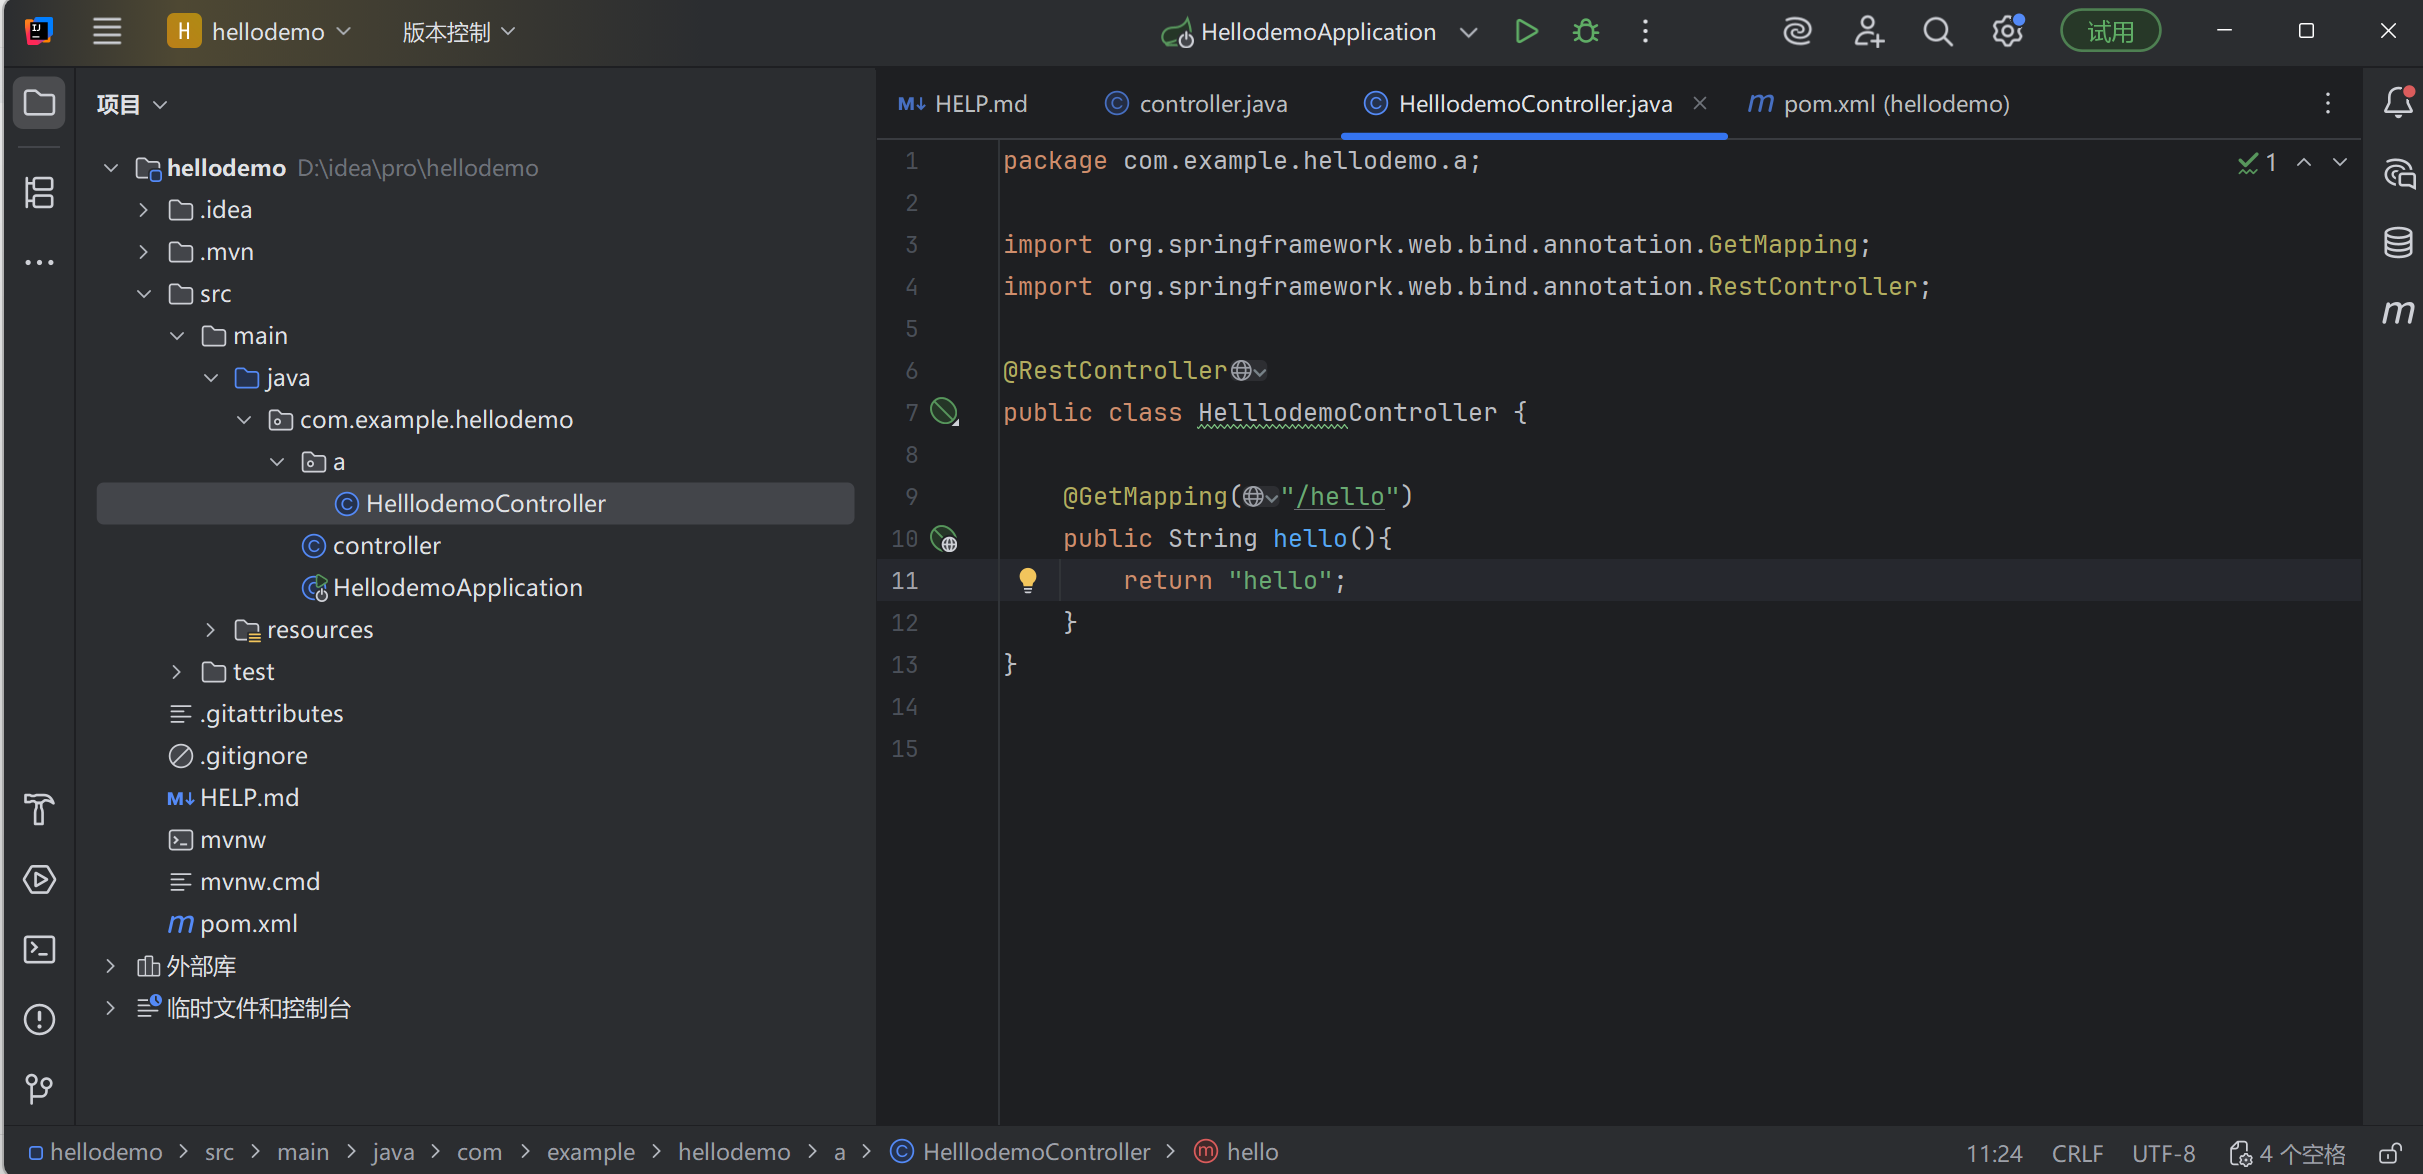Open IDE settings gear icon
This screenshot has height=1174, width=2423.
click(x=2007, y=32)
